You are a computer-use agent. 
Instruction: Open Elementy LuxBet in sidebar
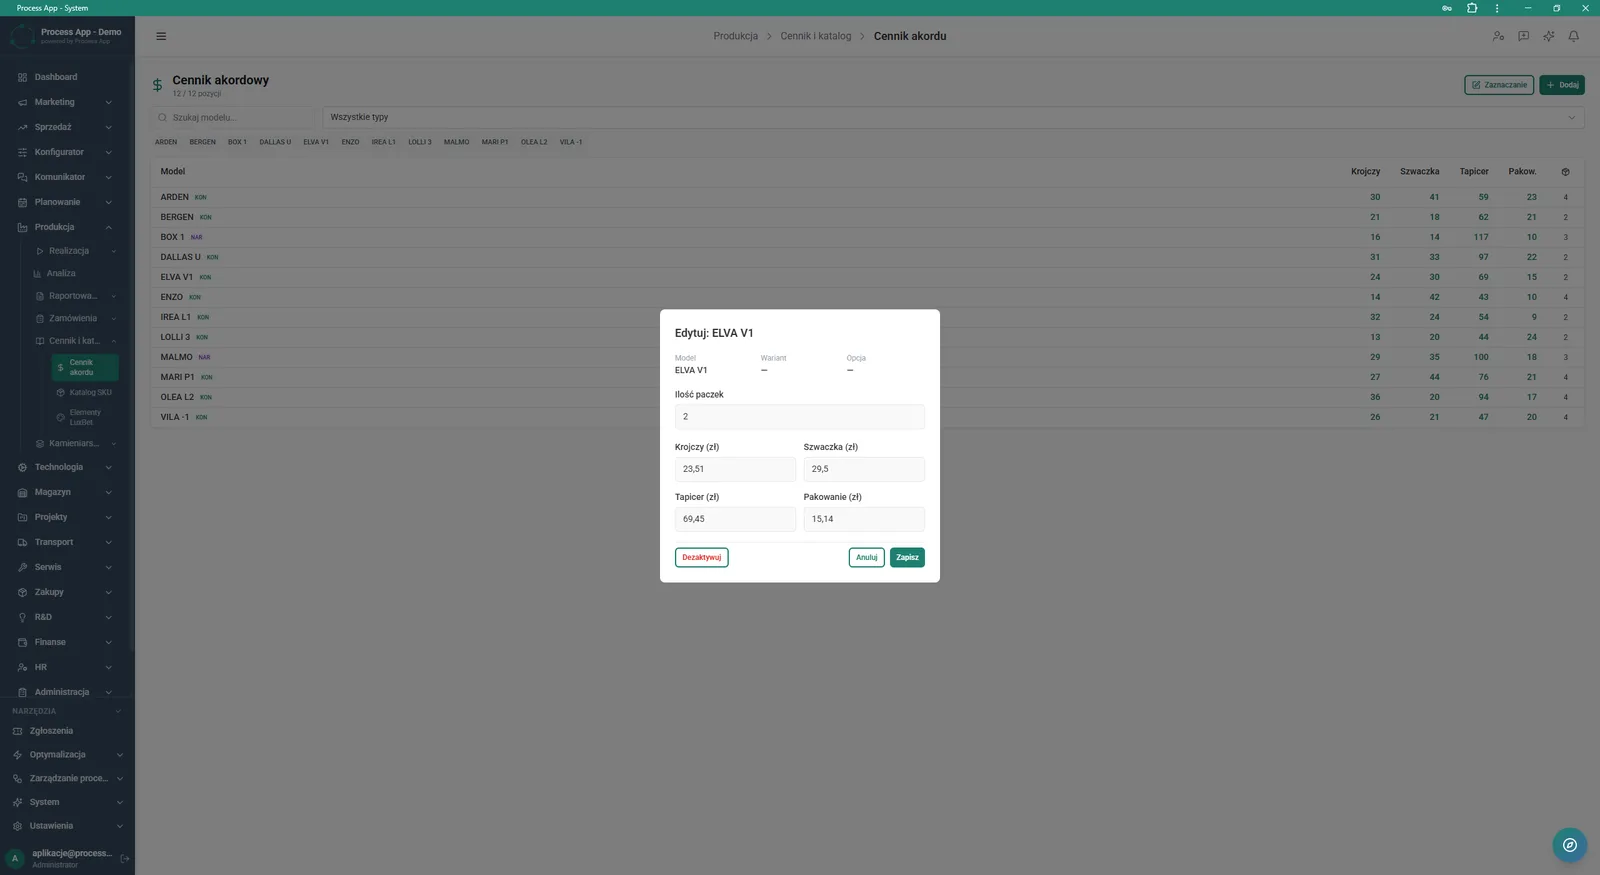[x=85, y=417]
